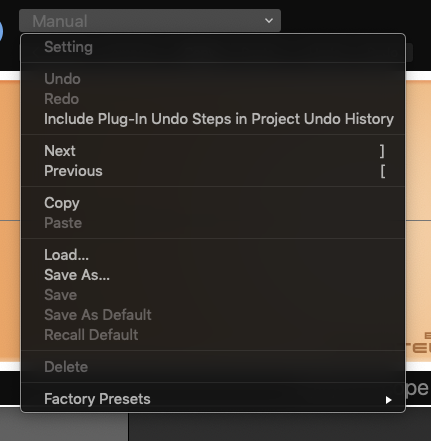Expand the Factory Presets submenu arrow
Screen dimensions: 431x441
(388, 400)
